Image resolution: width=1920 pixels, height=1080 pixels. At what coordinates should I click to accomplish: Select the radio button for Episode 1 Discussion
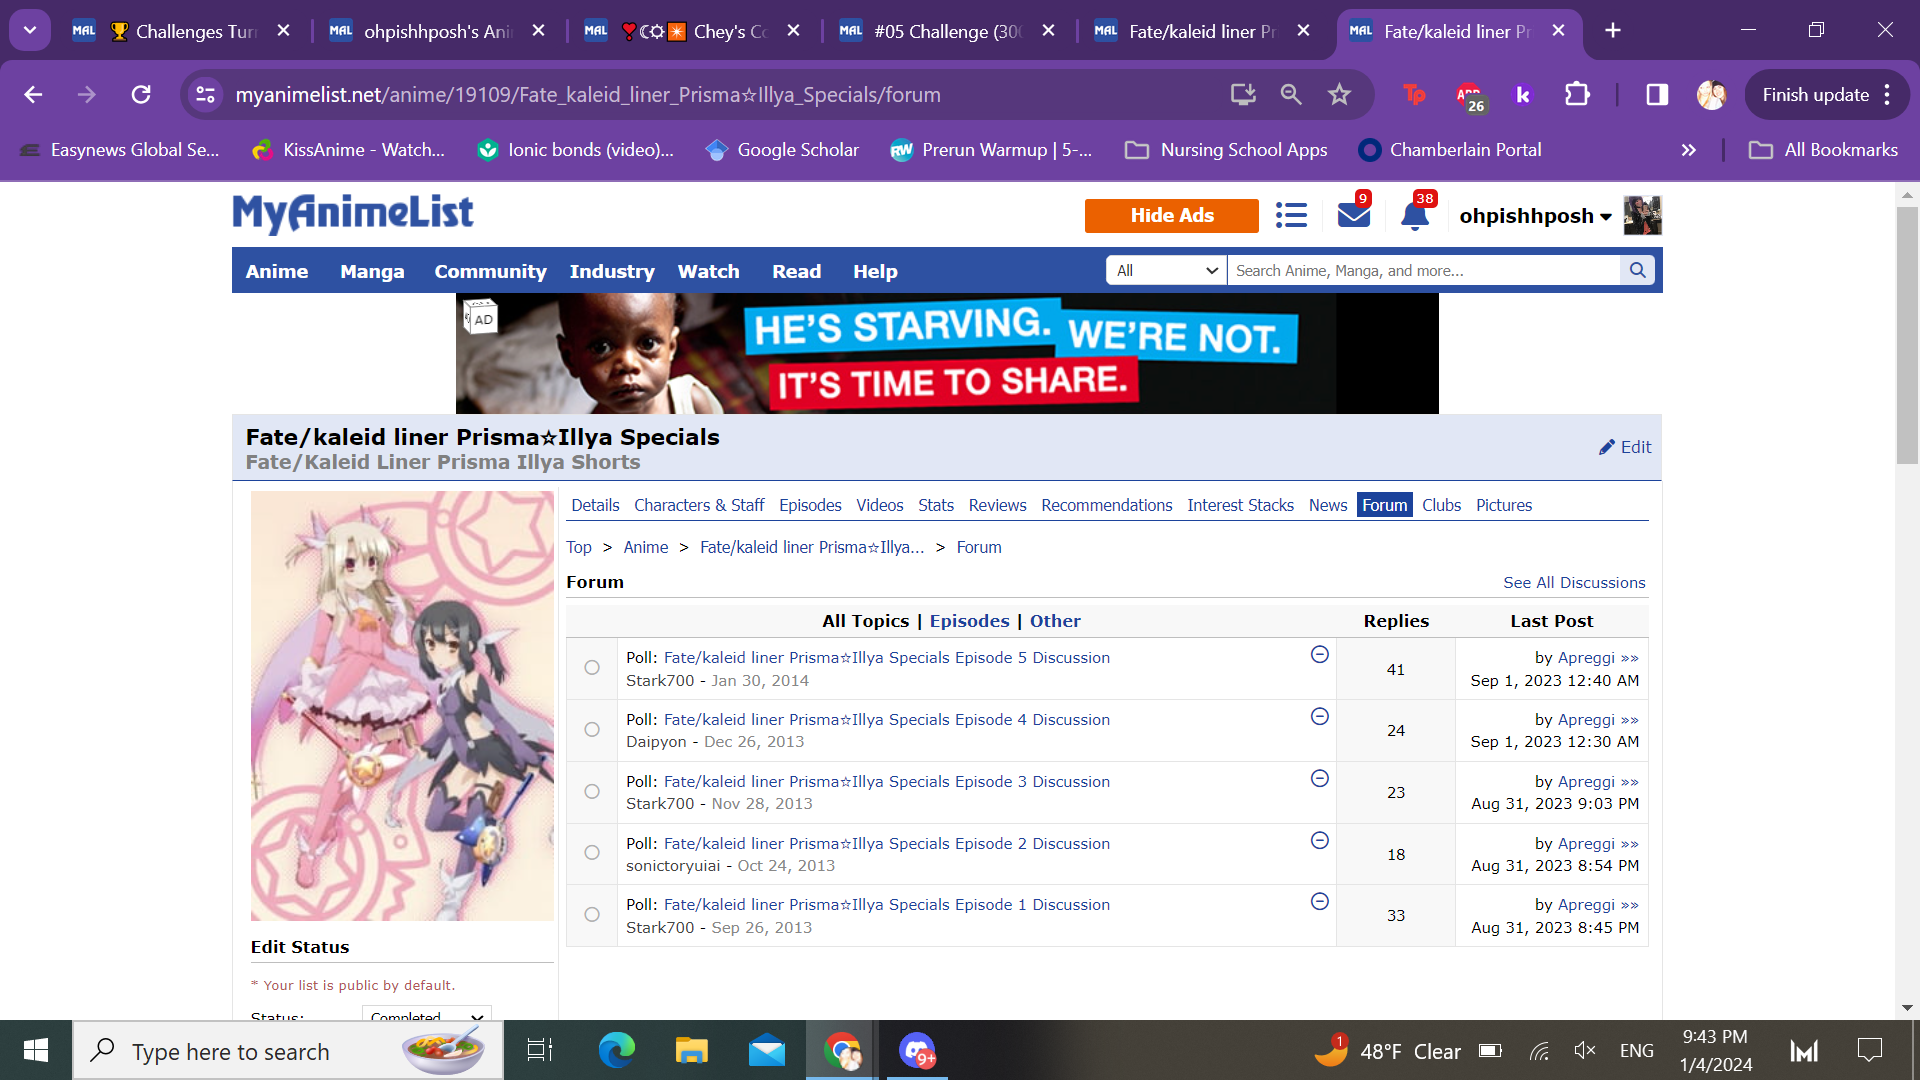pyautogui.click(x=592, y=915)
